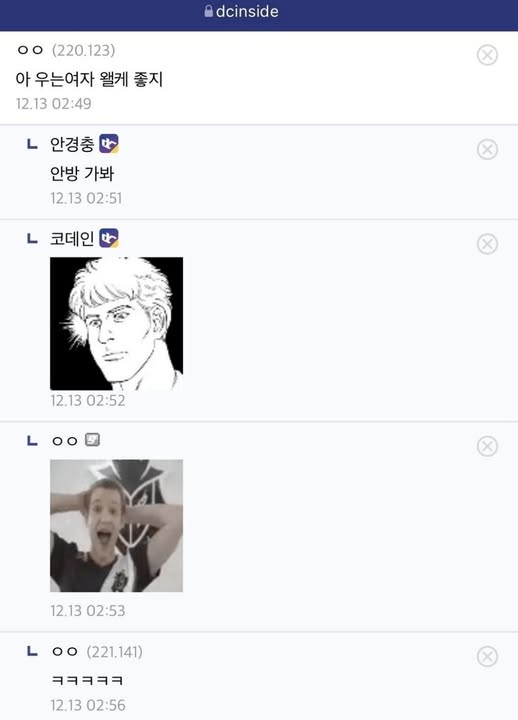Click the reply arrow icon before 안경충
Screen dimensions: 518x720
(x=32, y=144)
